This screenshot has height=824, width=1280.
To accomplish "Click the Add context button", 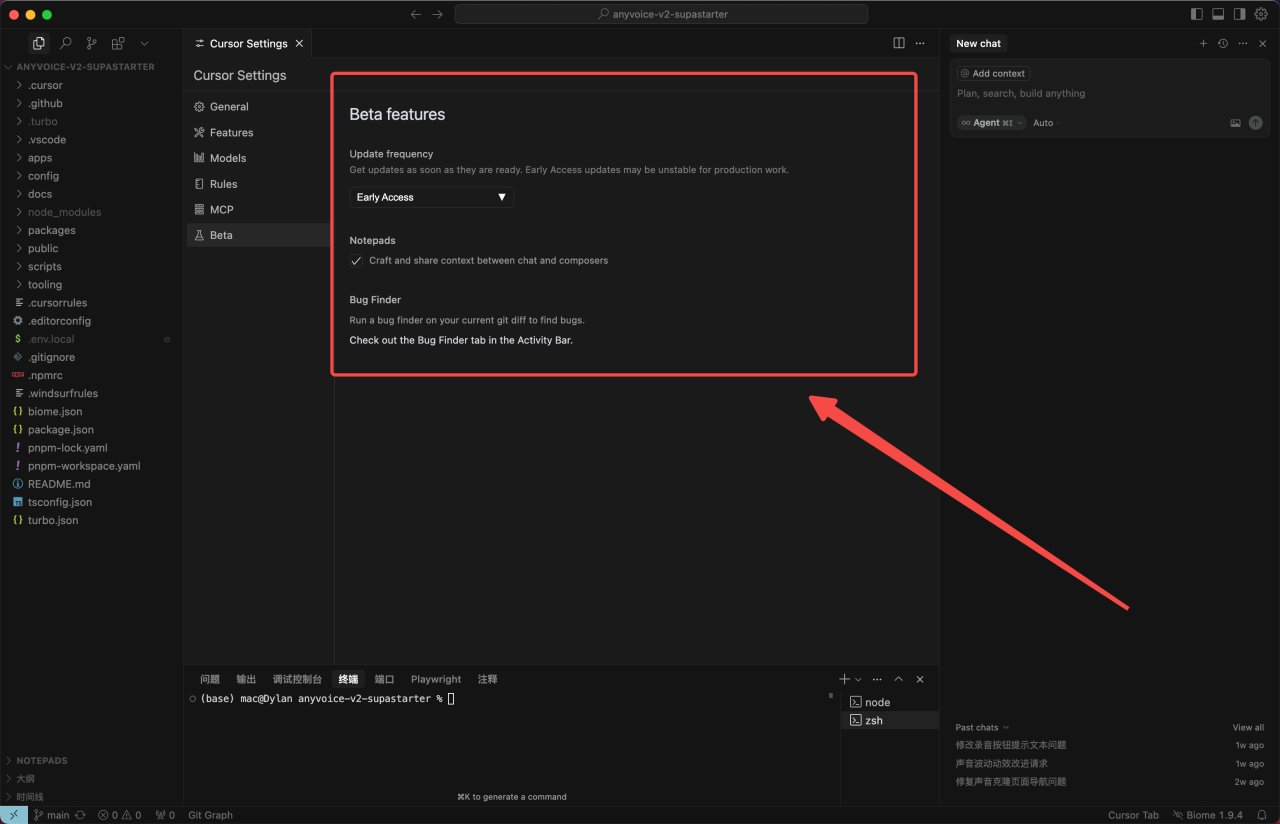I will tap(993, 73).
